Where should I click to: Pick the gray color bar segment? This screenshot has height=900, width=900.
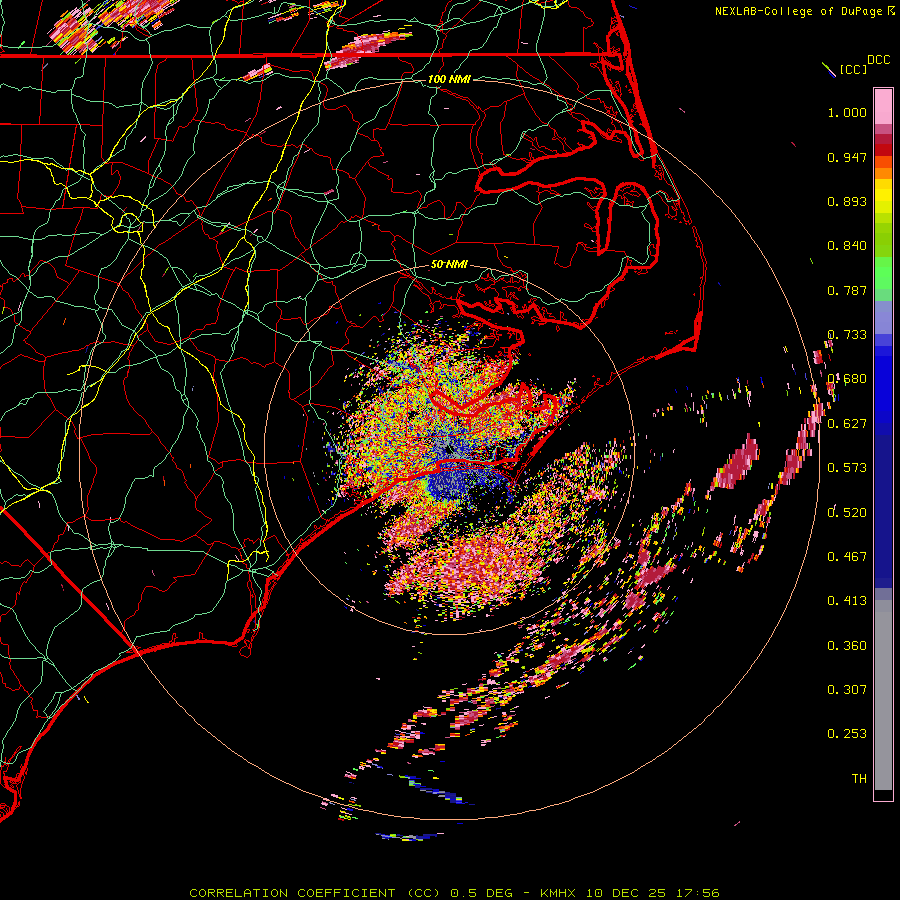(x=883, y=696)
